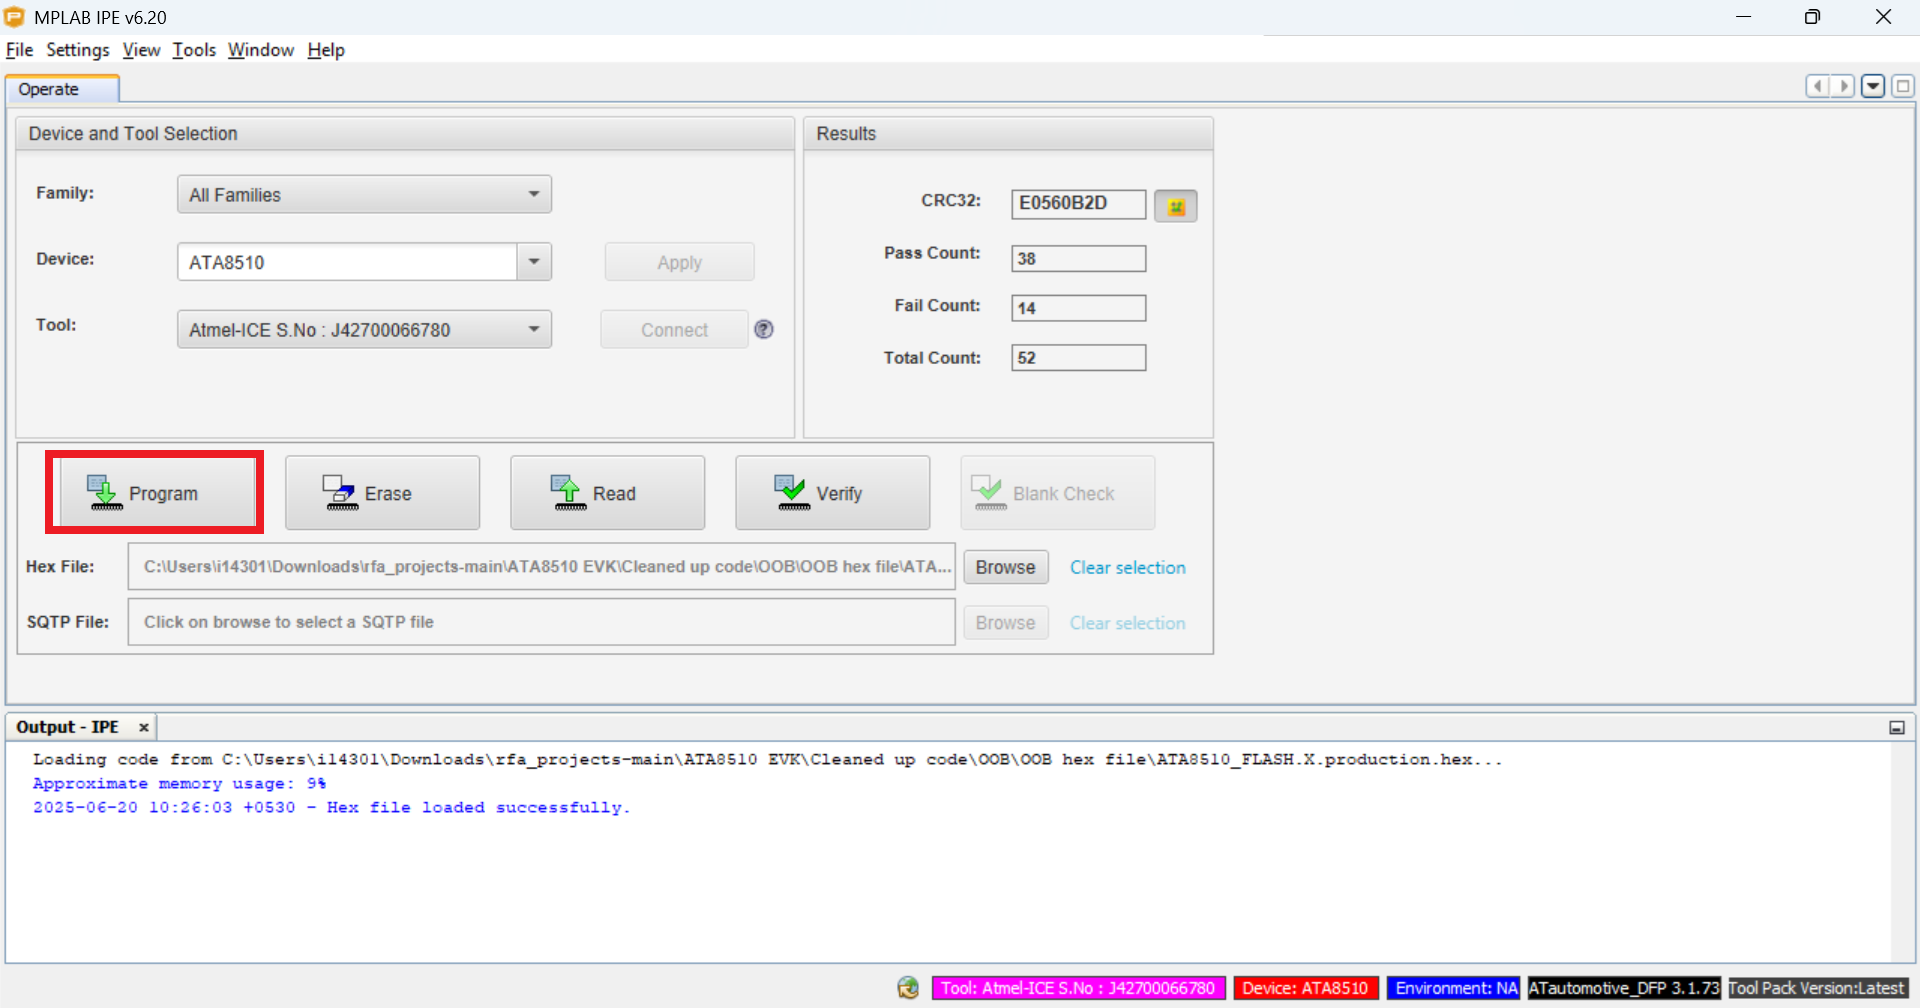Browse for an SQTP file

[1005, 622]
